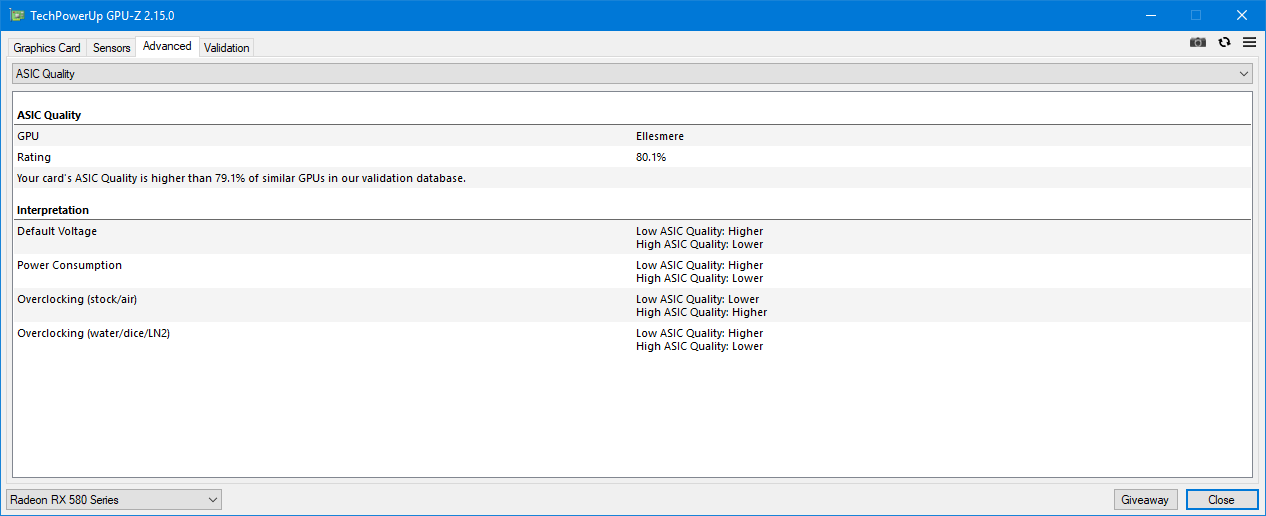Viewport: 1266px width, 516px height.
Task: Click the ASIC Quality section heading
Action: tap(49, 115)
